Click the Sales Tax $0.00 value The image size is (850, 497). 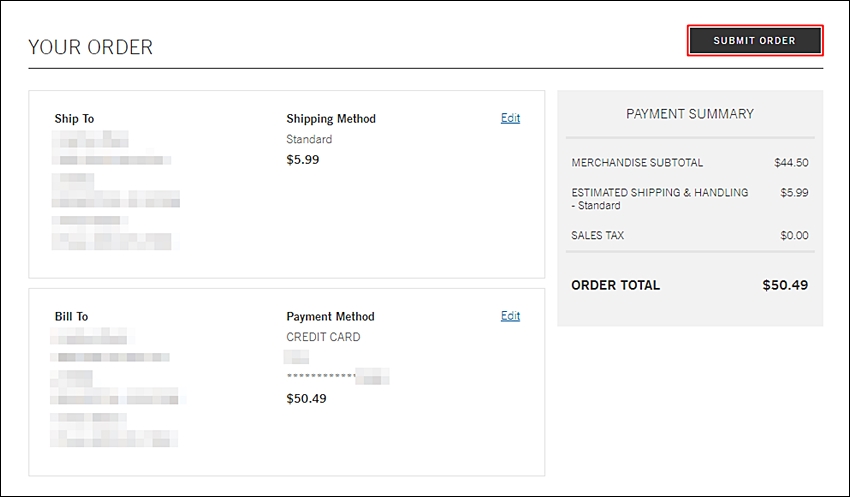[794, 235]
